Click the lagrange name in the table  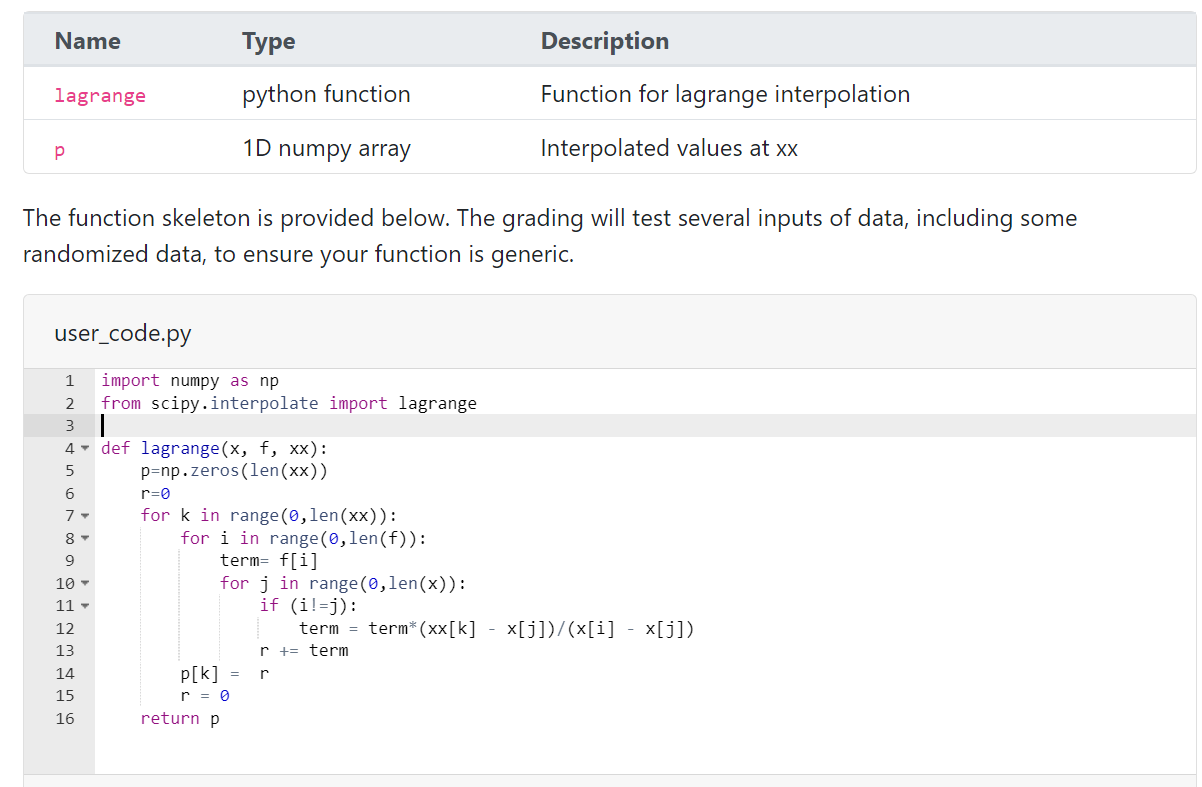(x=100, y=95)
